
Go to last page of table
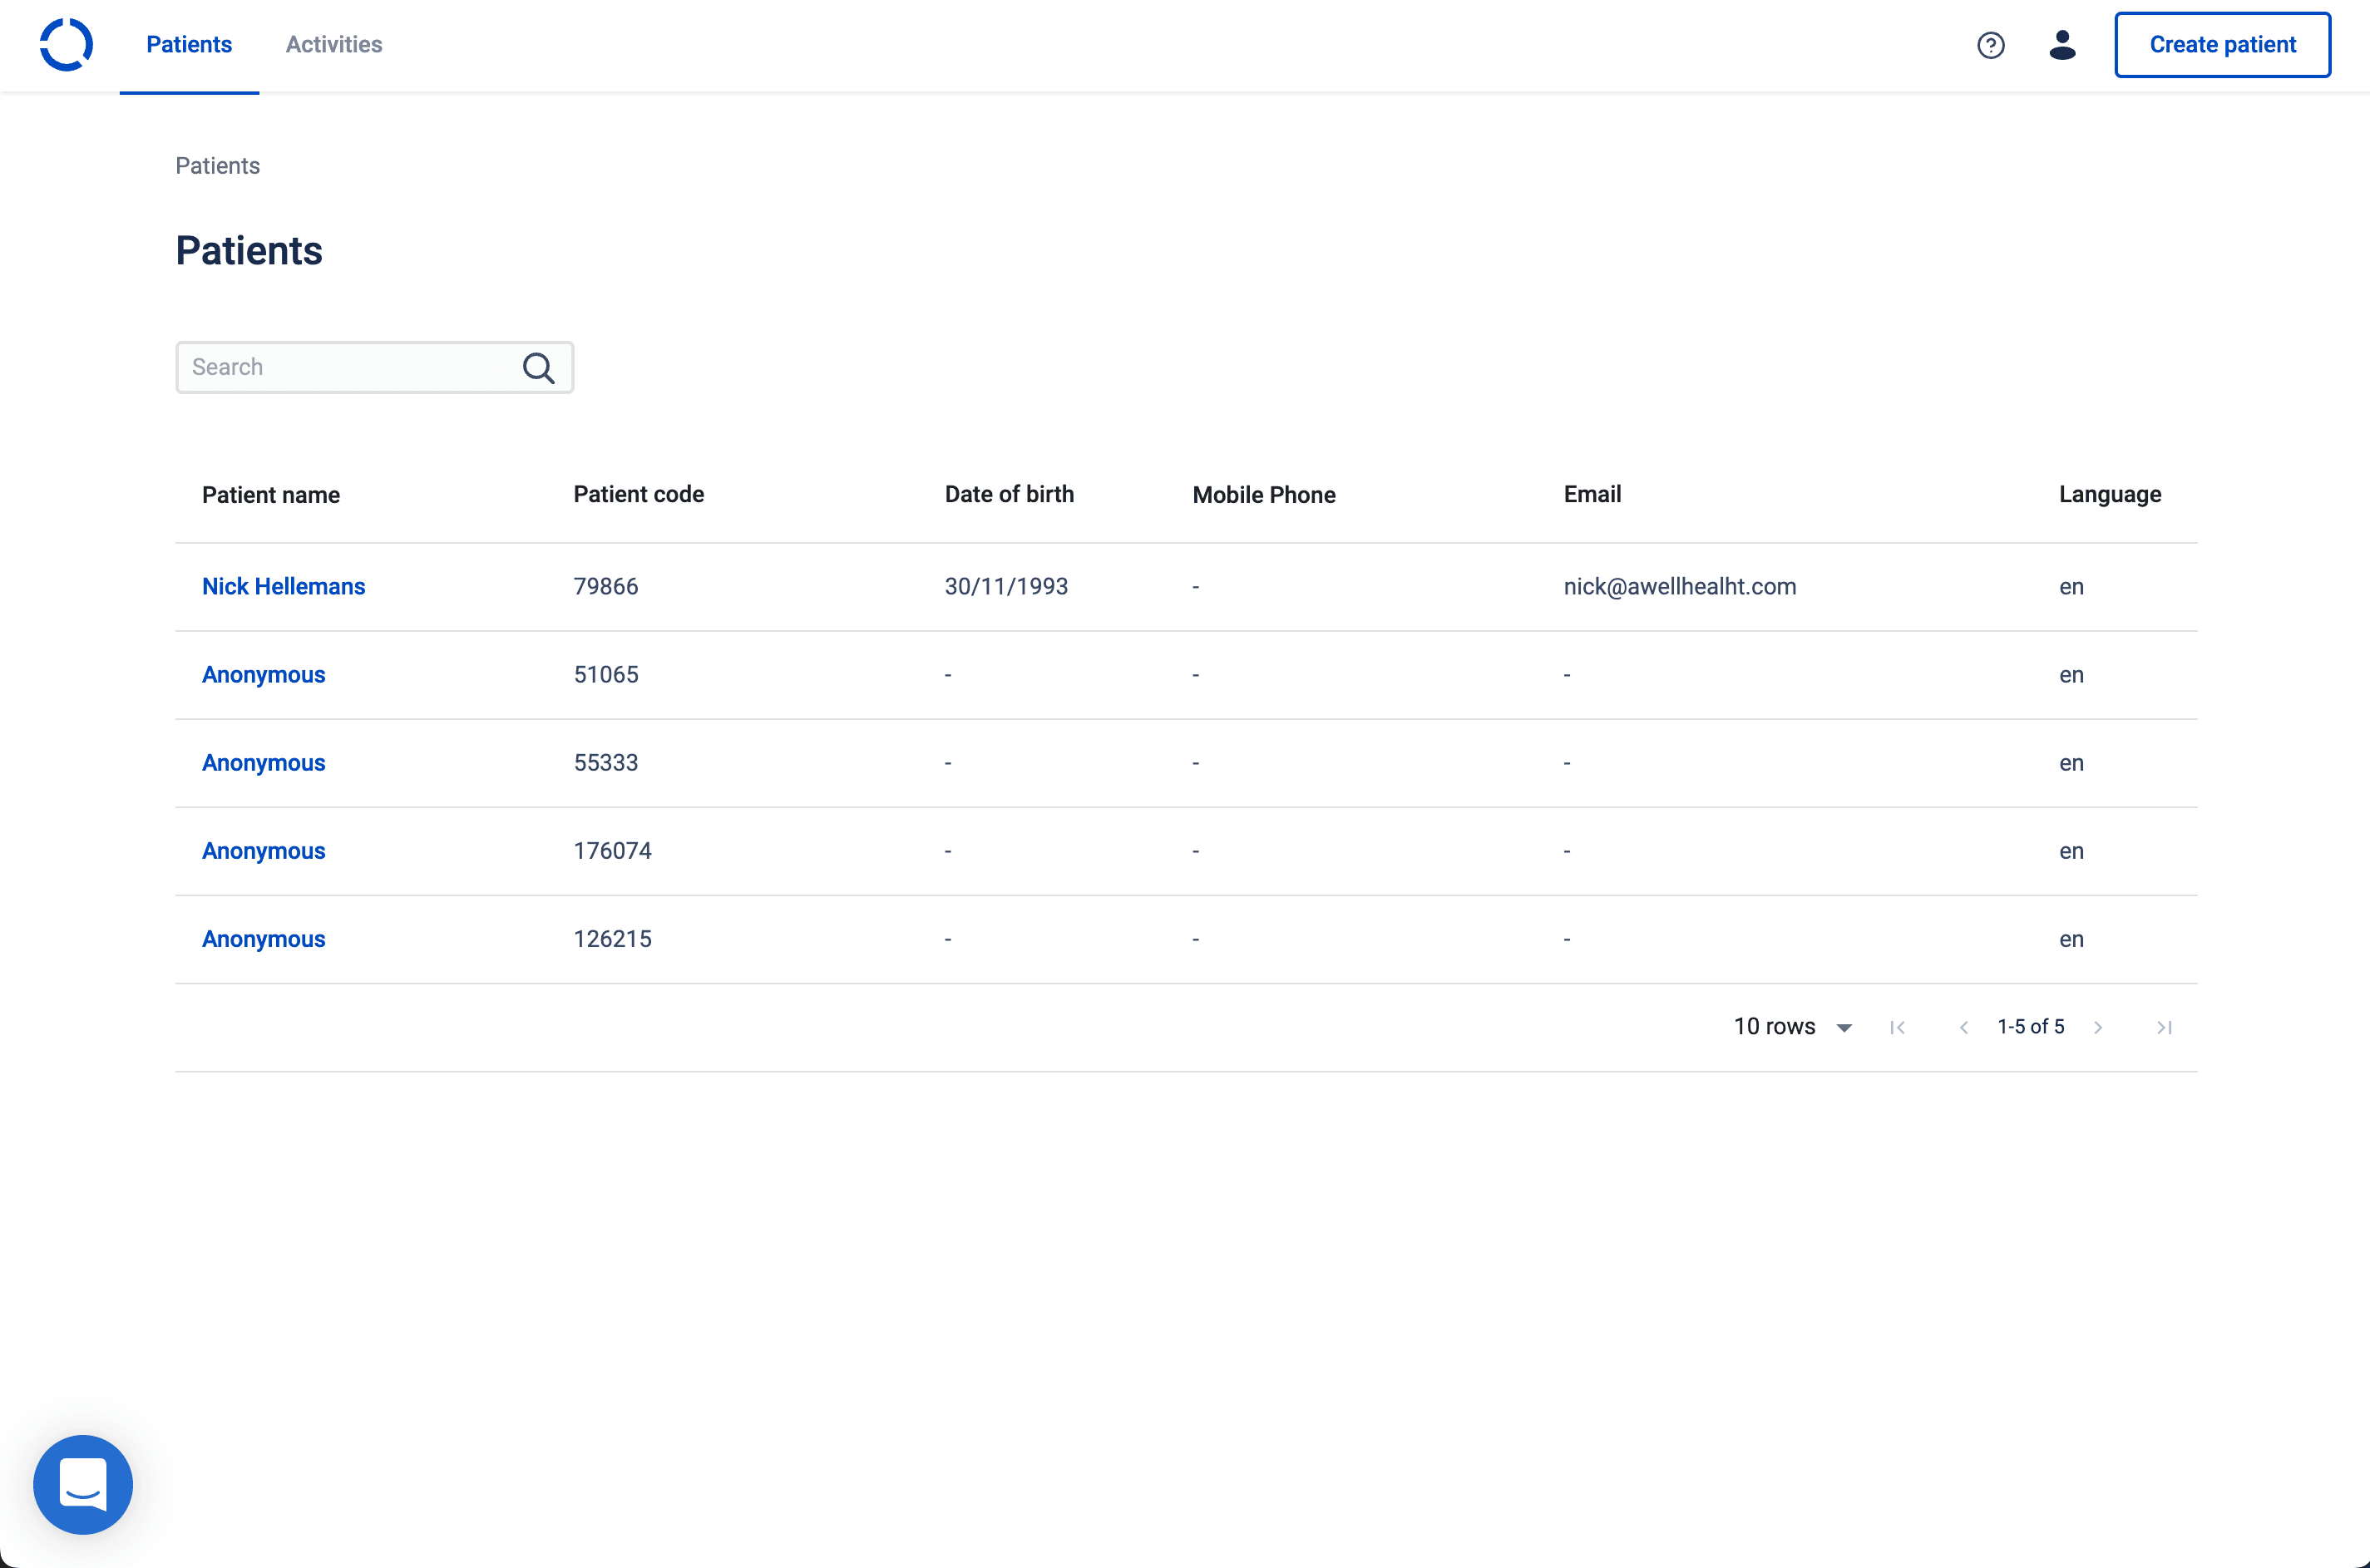point(2164,1027)
